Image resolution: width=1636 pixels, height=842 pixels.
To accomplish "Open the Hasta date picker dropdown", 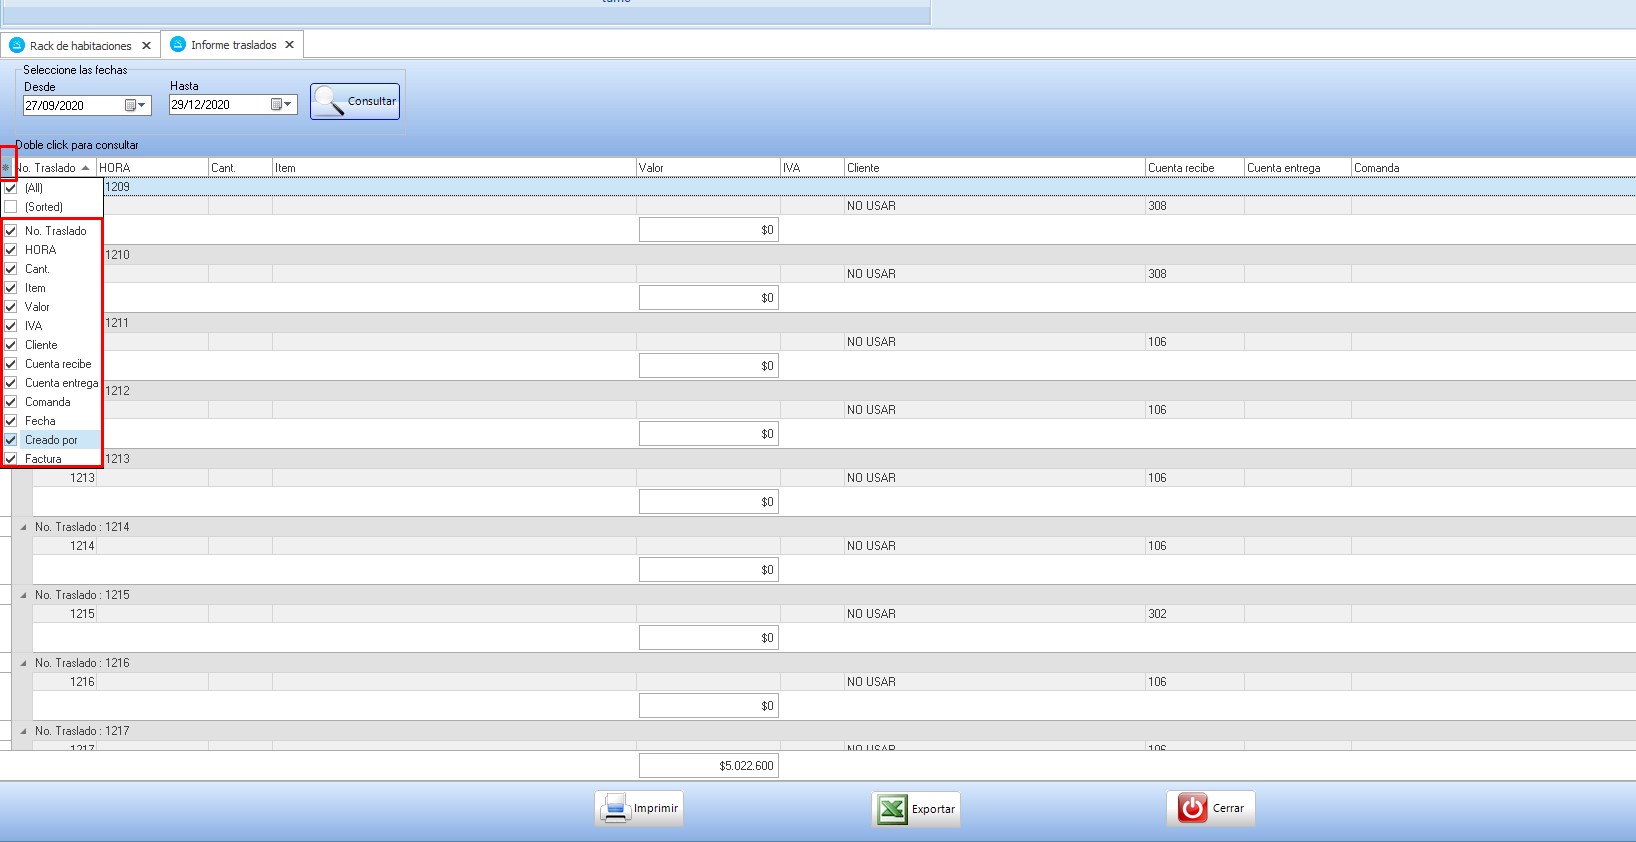I will pos(282,104).
